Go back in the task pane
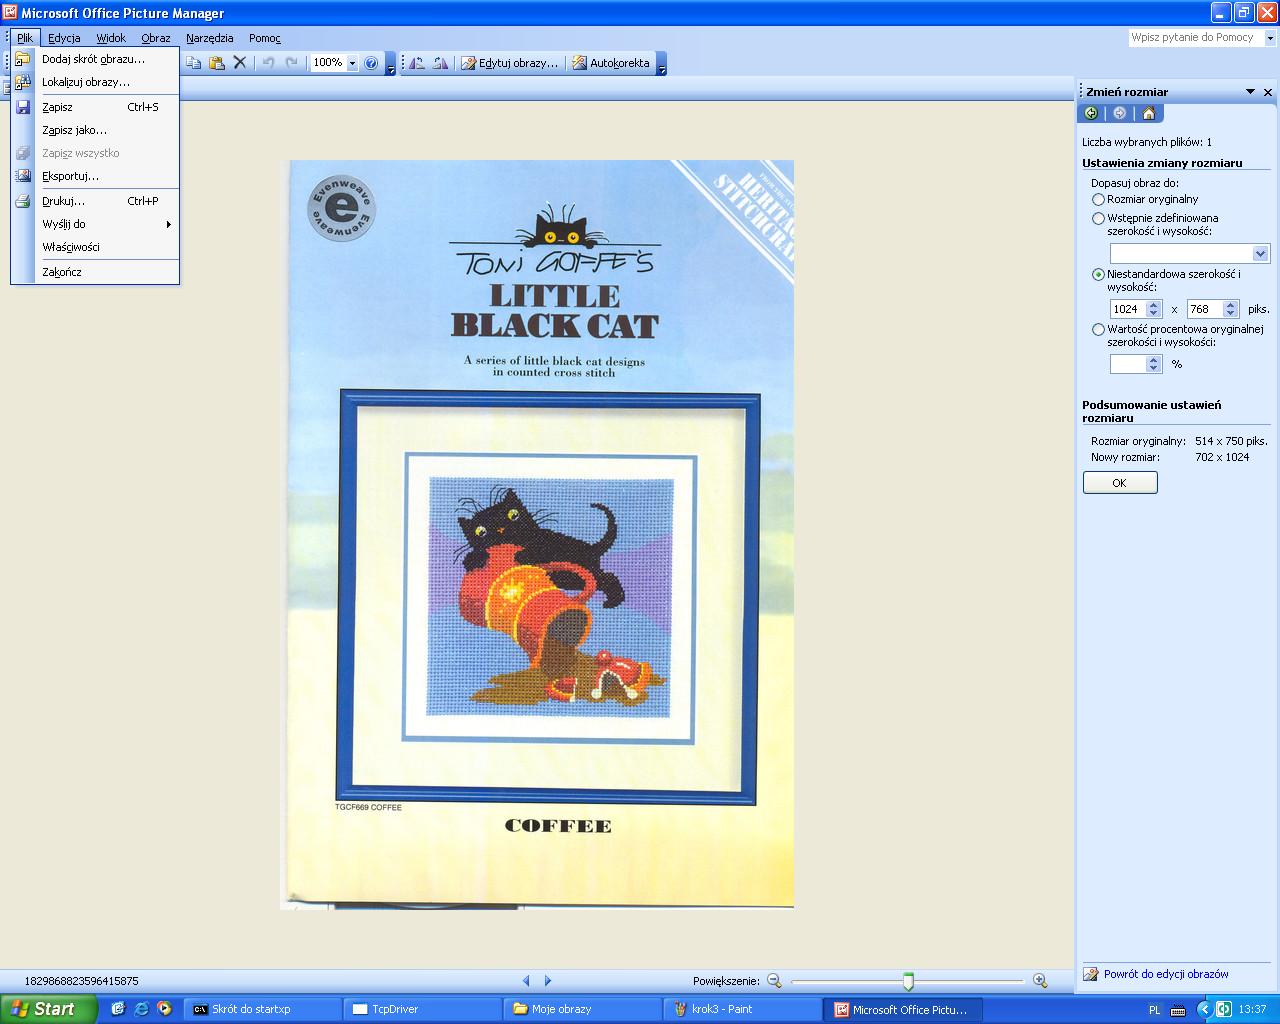Image resolution: width=1280 pixels, height=1024 pixels. [x=1091, y=114]
